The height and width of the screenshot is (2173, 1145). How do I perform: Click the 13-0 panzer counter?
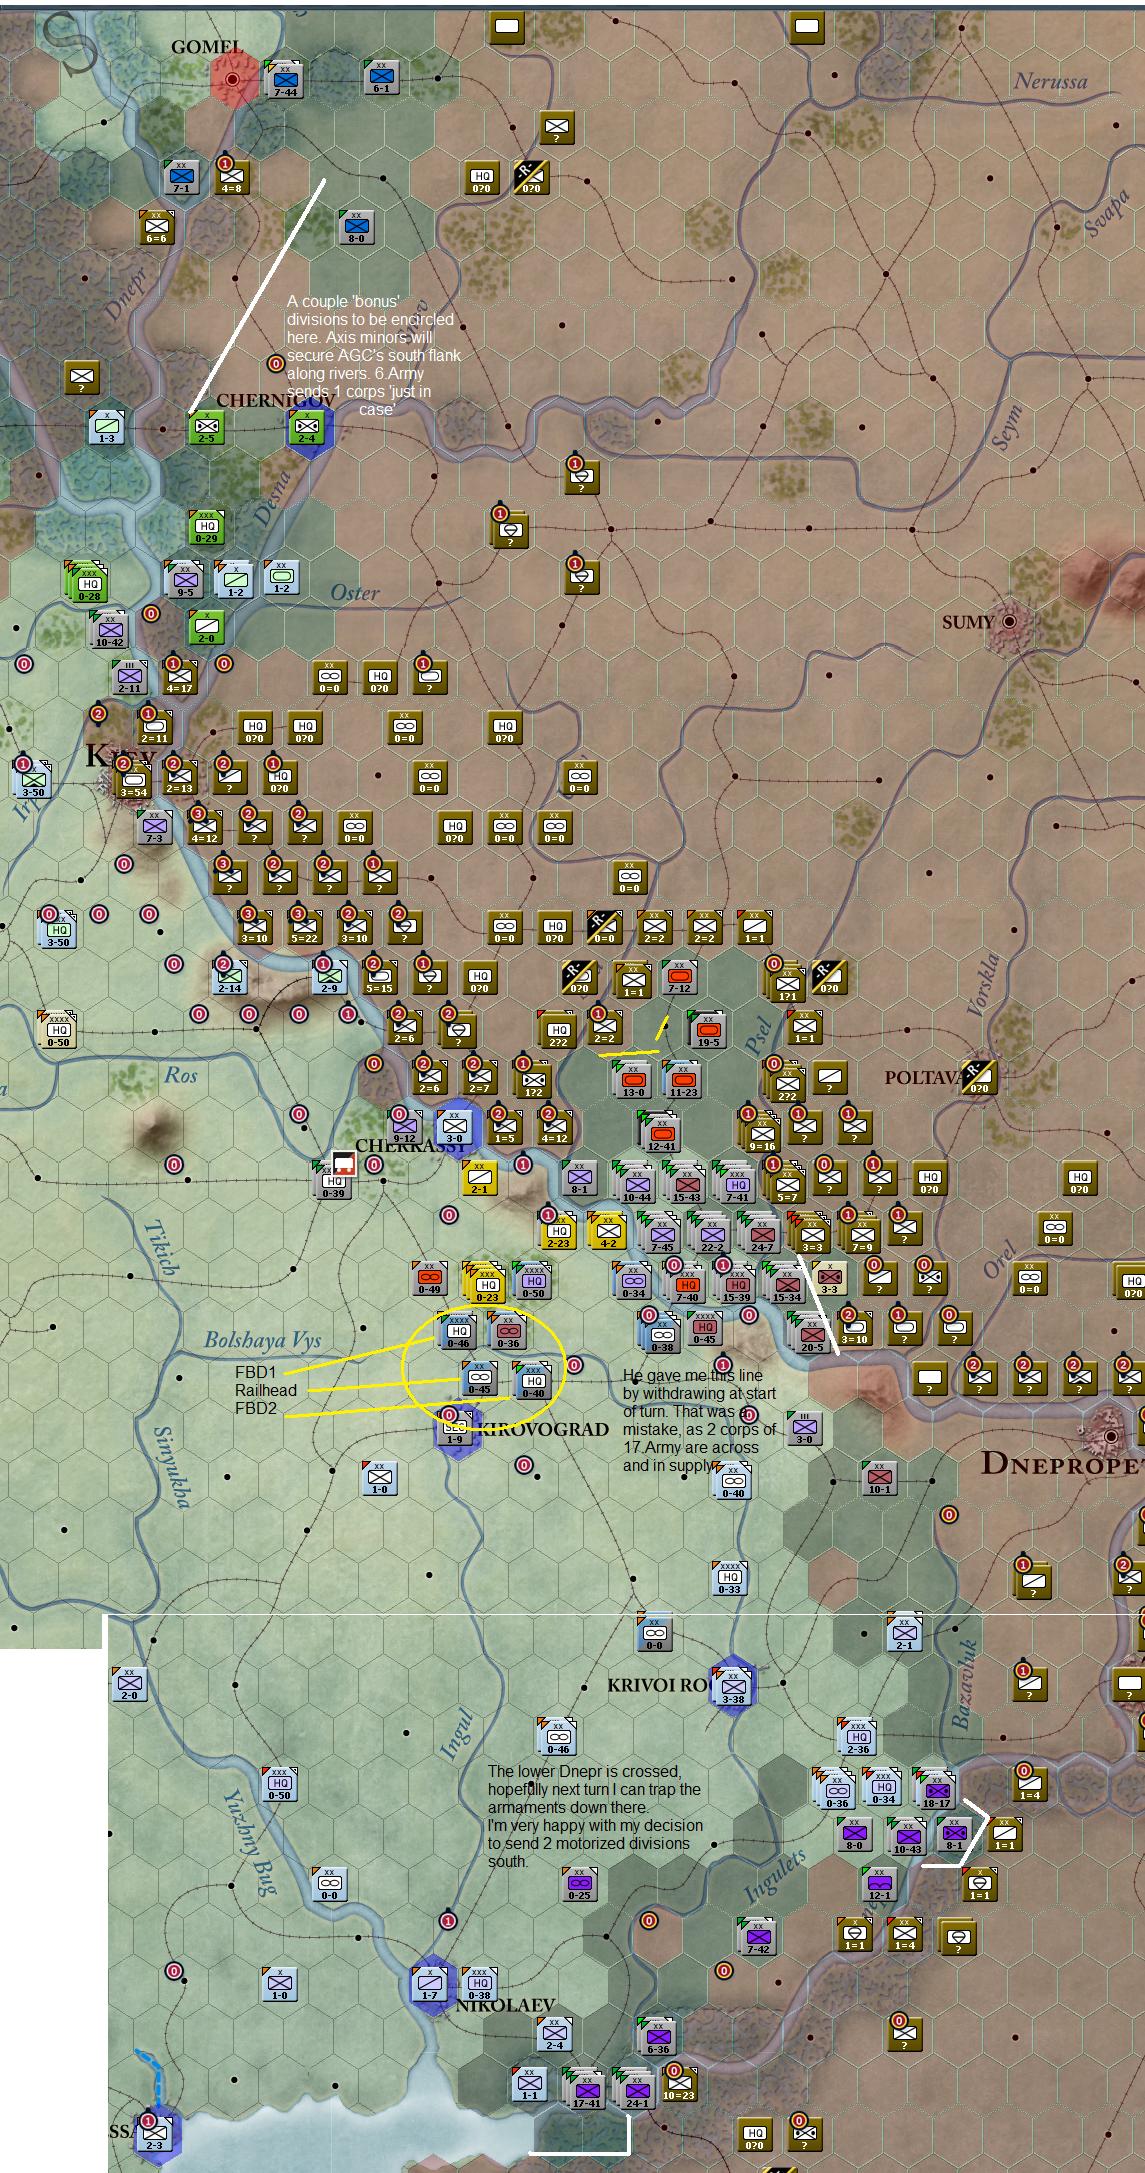tap(632, 1080)
